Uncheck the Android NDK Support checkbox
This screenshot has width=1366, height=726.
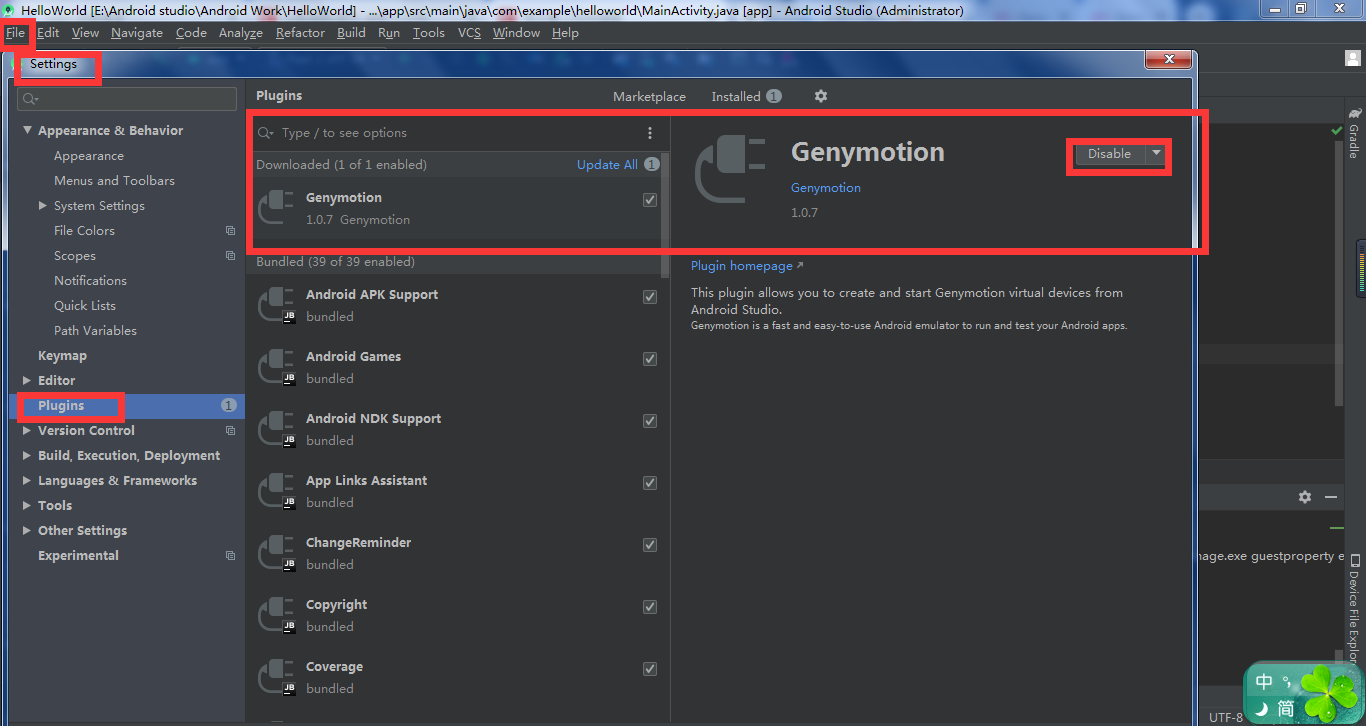pos(650,421)
